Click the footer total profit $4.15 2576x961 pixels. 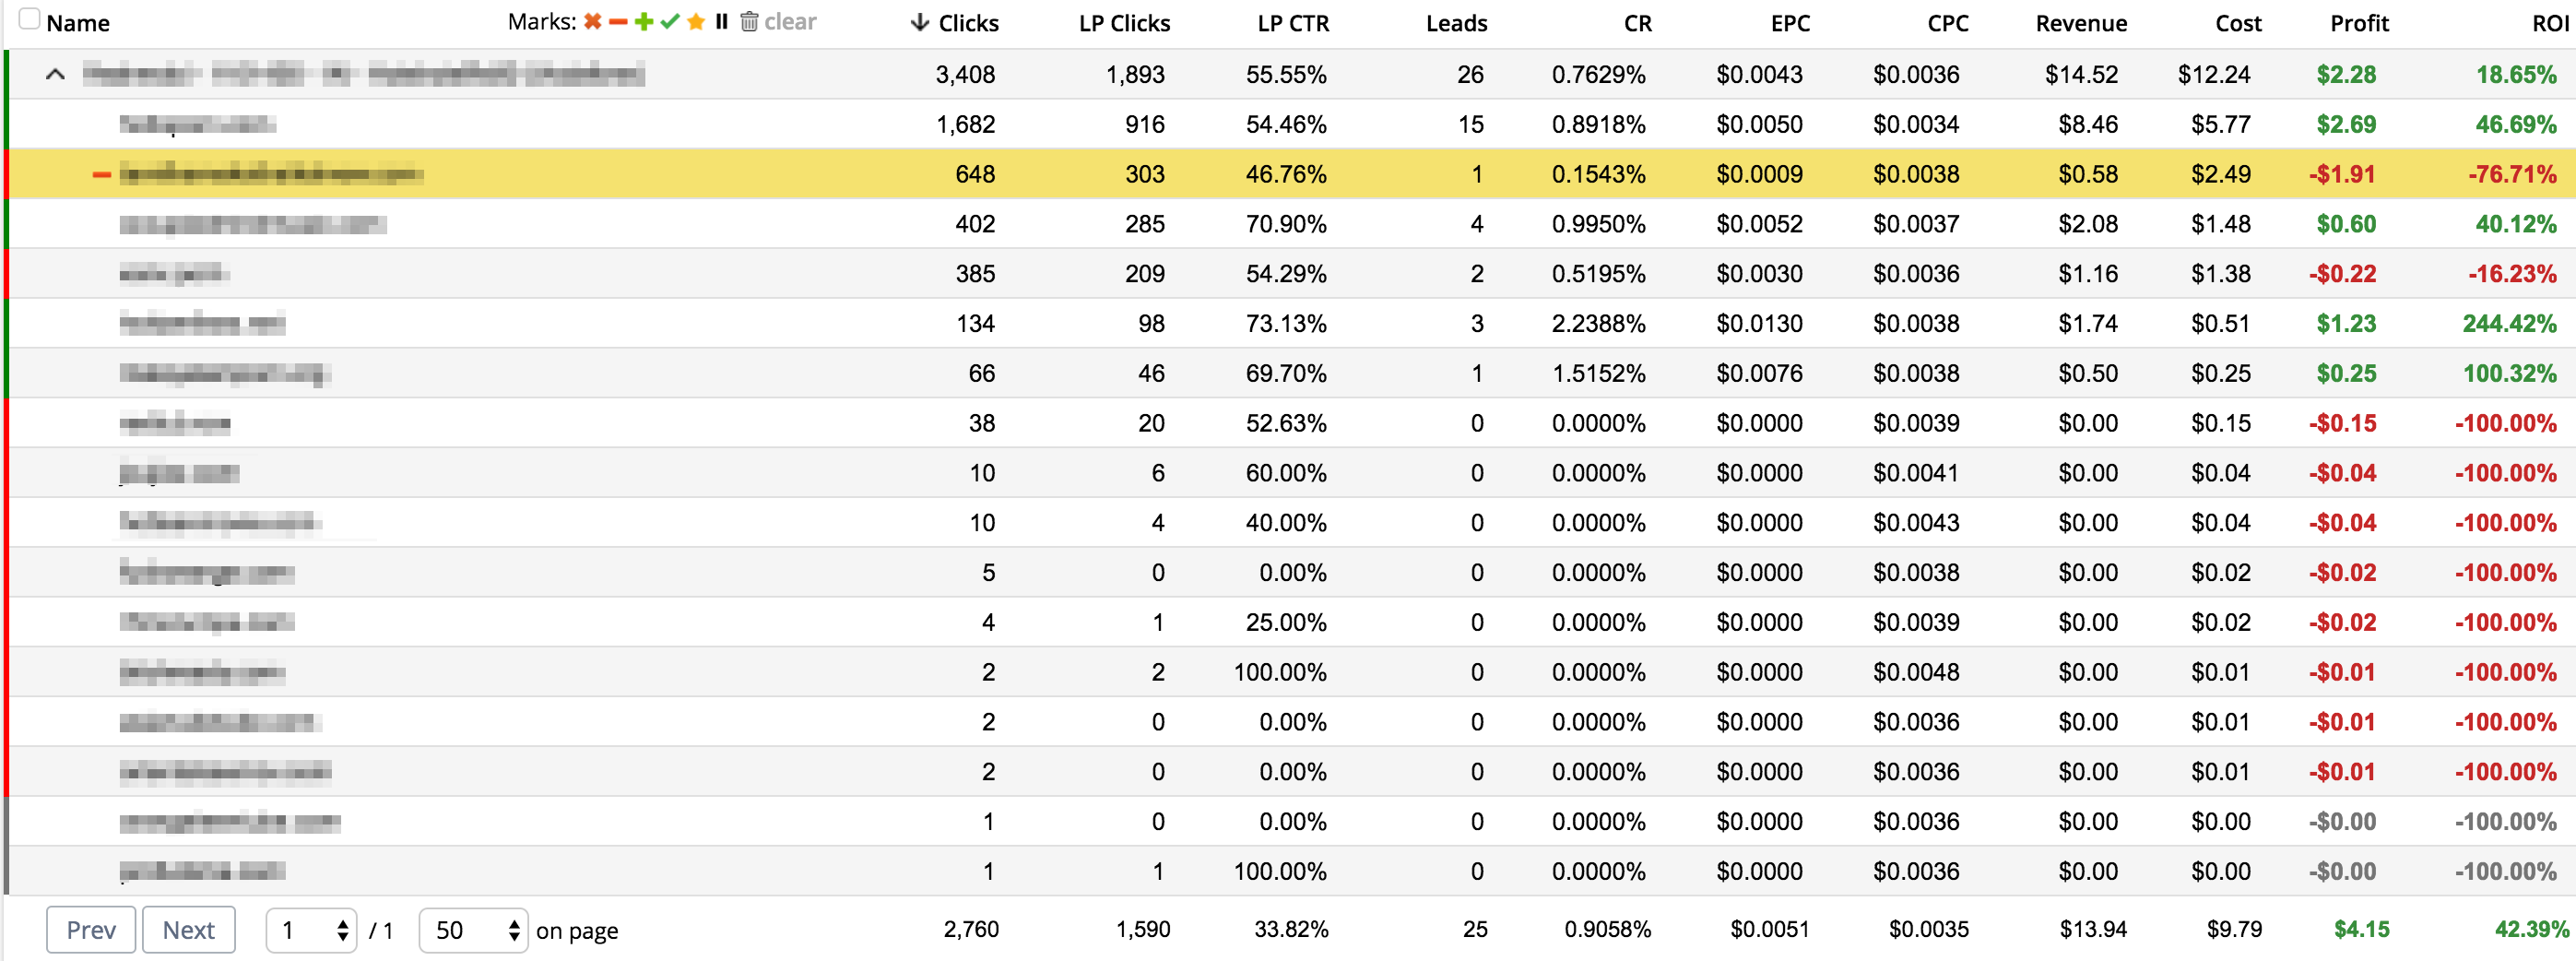click(x=2361, y=930)
